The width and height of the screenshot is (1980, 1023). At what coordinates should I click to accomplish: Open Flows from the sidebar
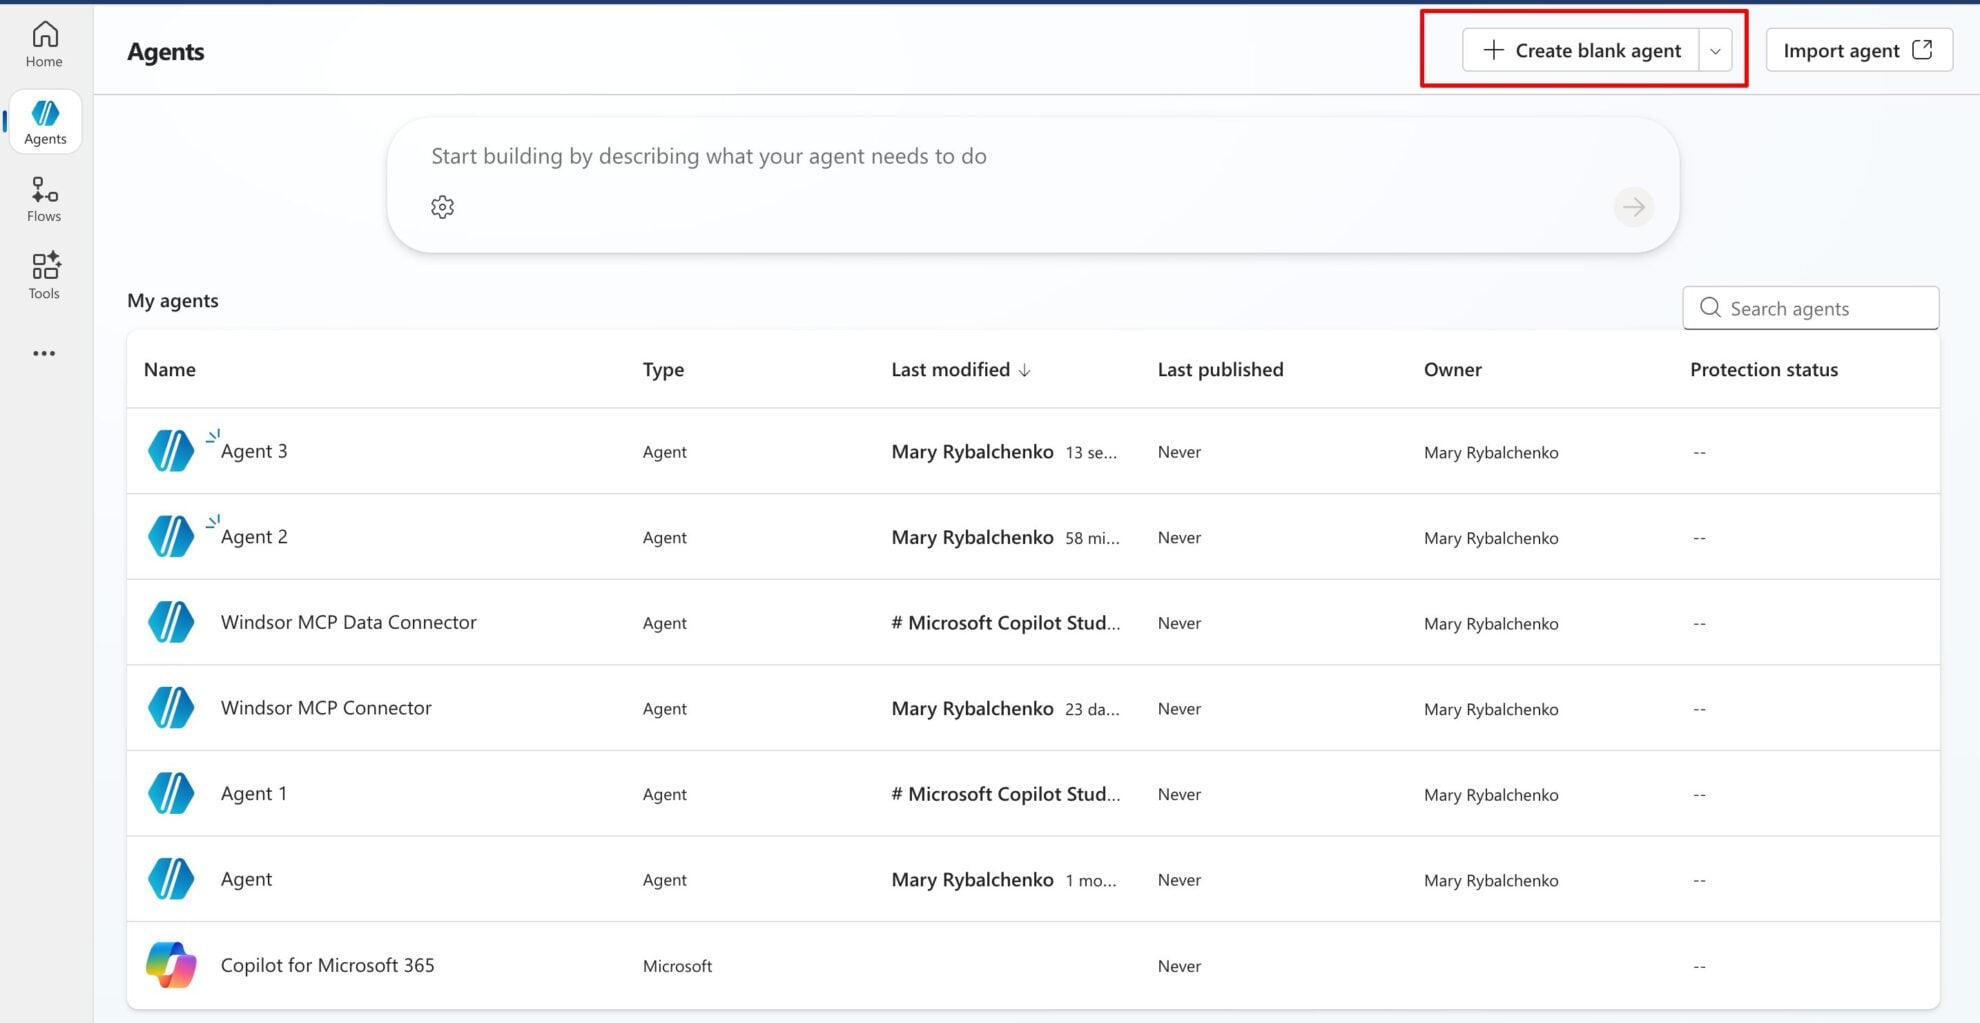44,199
